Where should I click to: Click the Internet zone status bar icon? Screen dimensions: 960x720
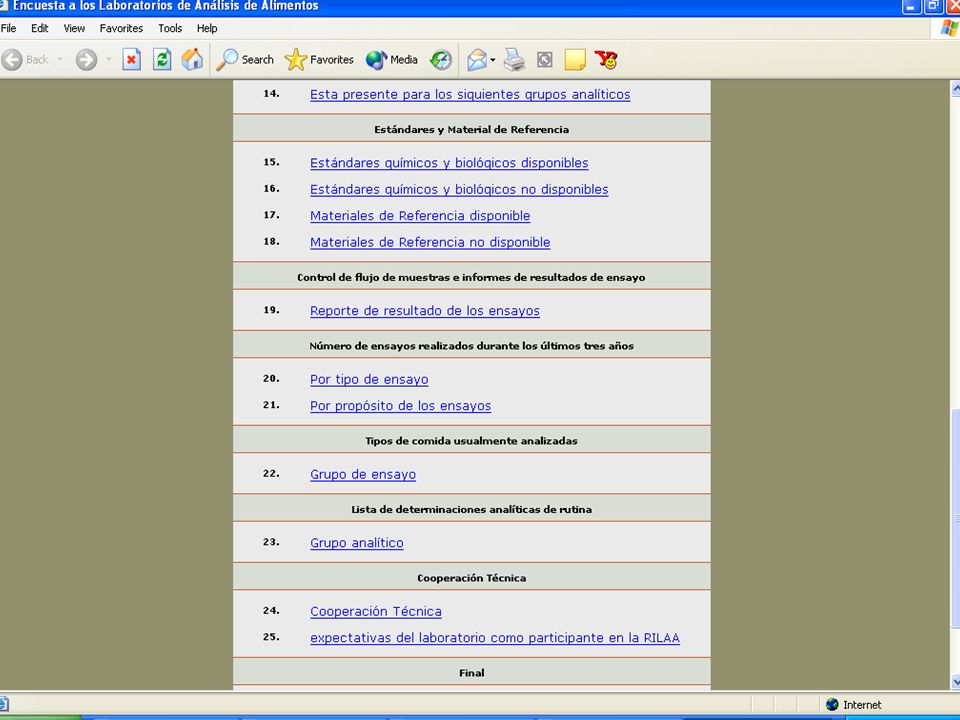832,705
